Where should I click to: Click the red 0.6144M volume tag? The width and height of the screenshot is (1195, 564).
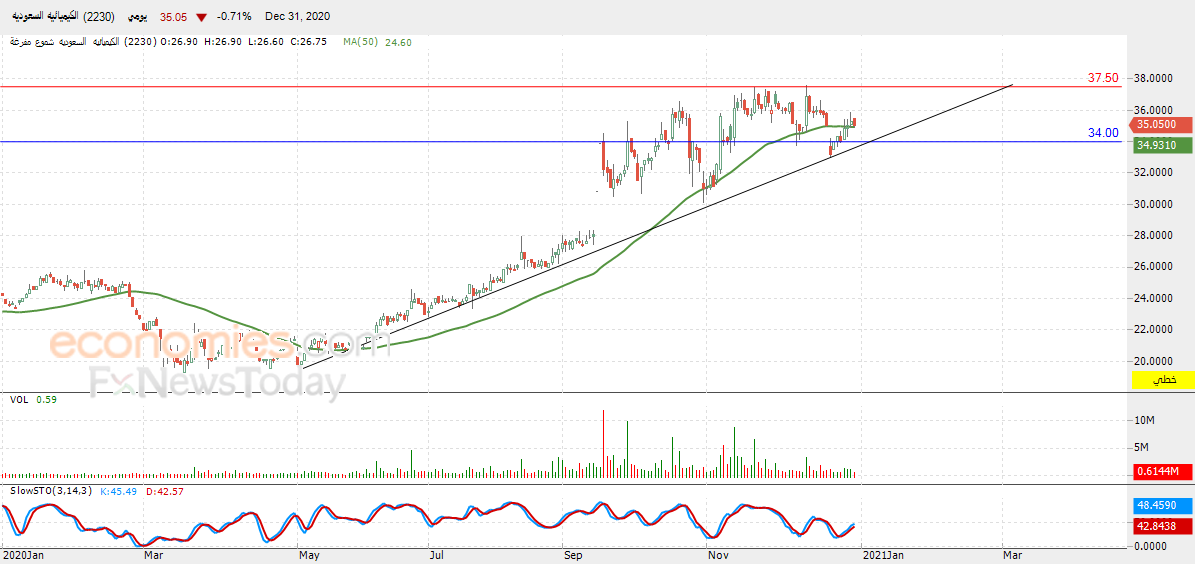click(x=1160, y=472)
